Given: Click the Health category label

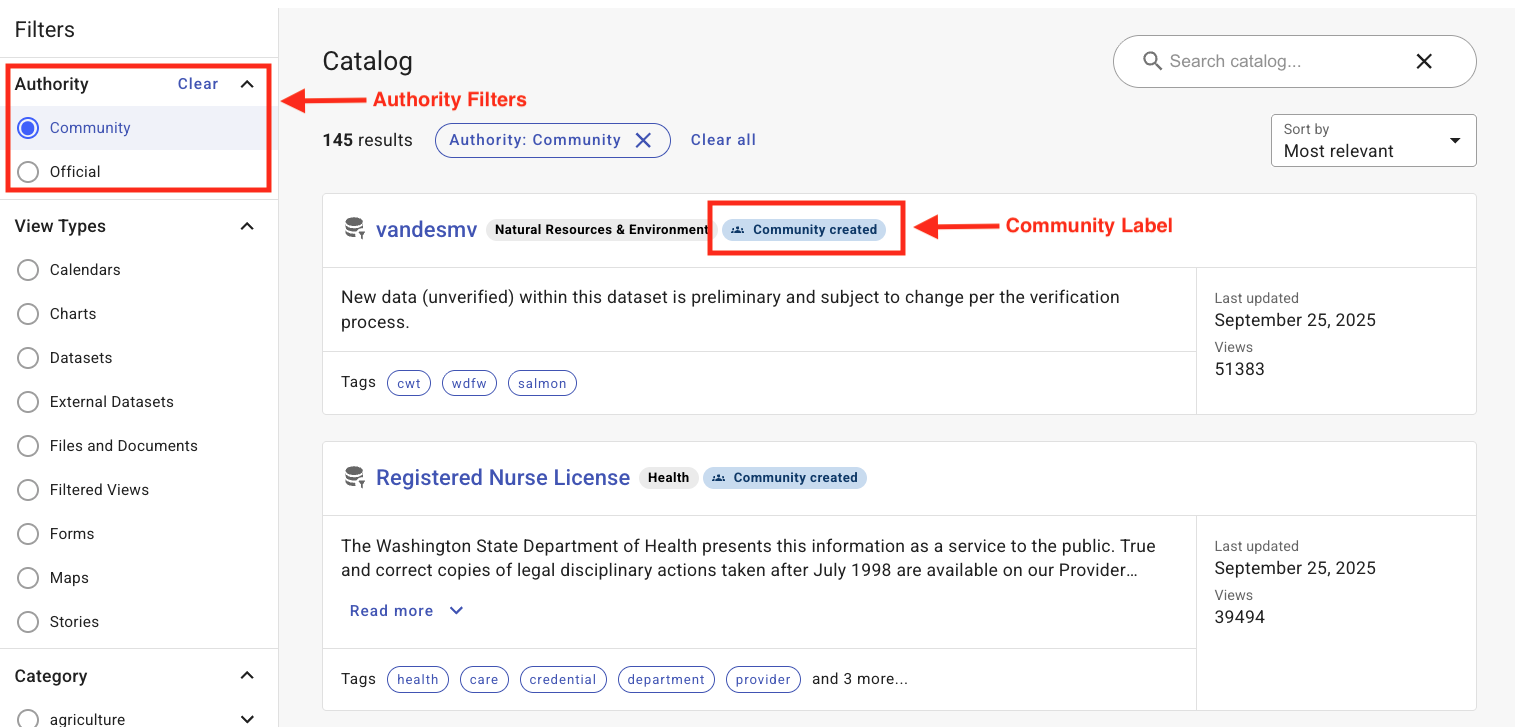Looking at the screenshot, I should click(668, 477).
